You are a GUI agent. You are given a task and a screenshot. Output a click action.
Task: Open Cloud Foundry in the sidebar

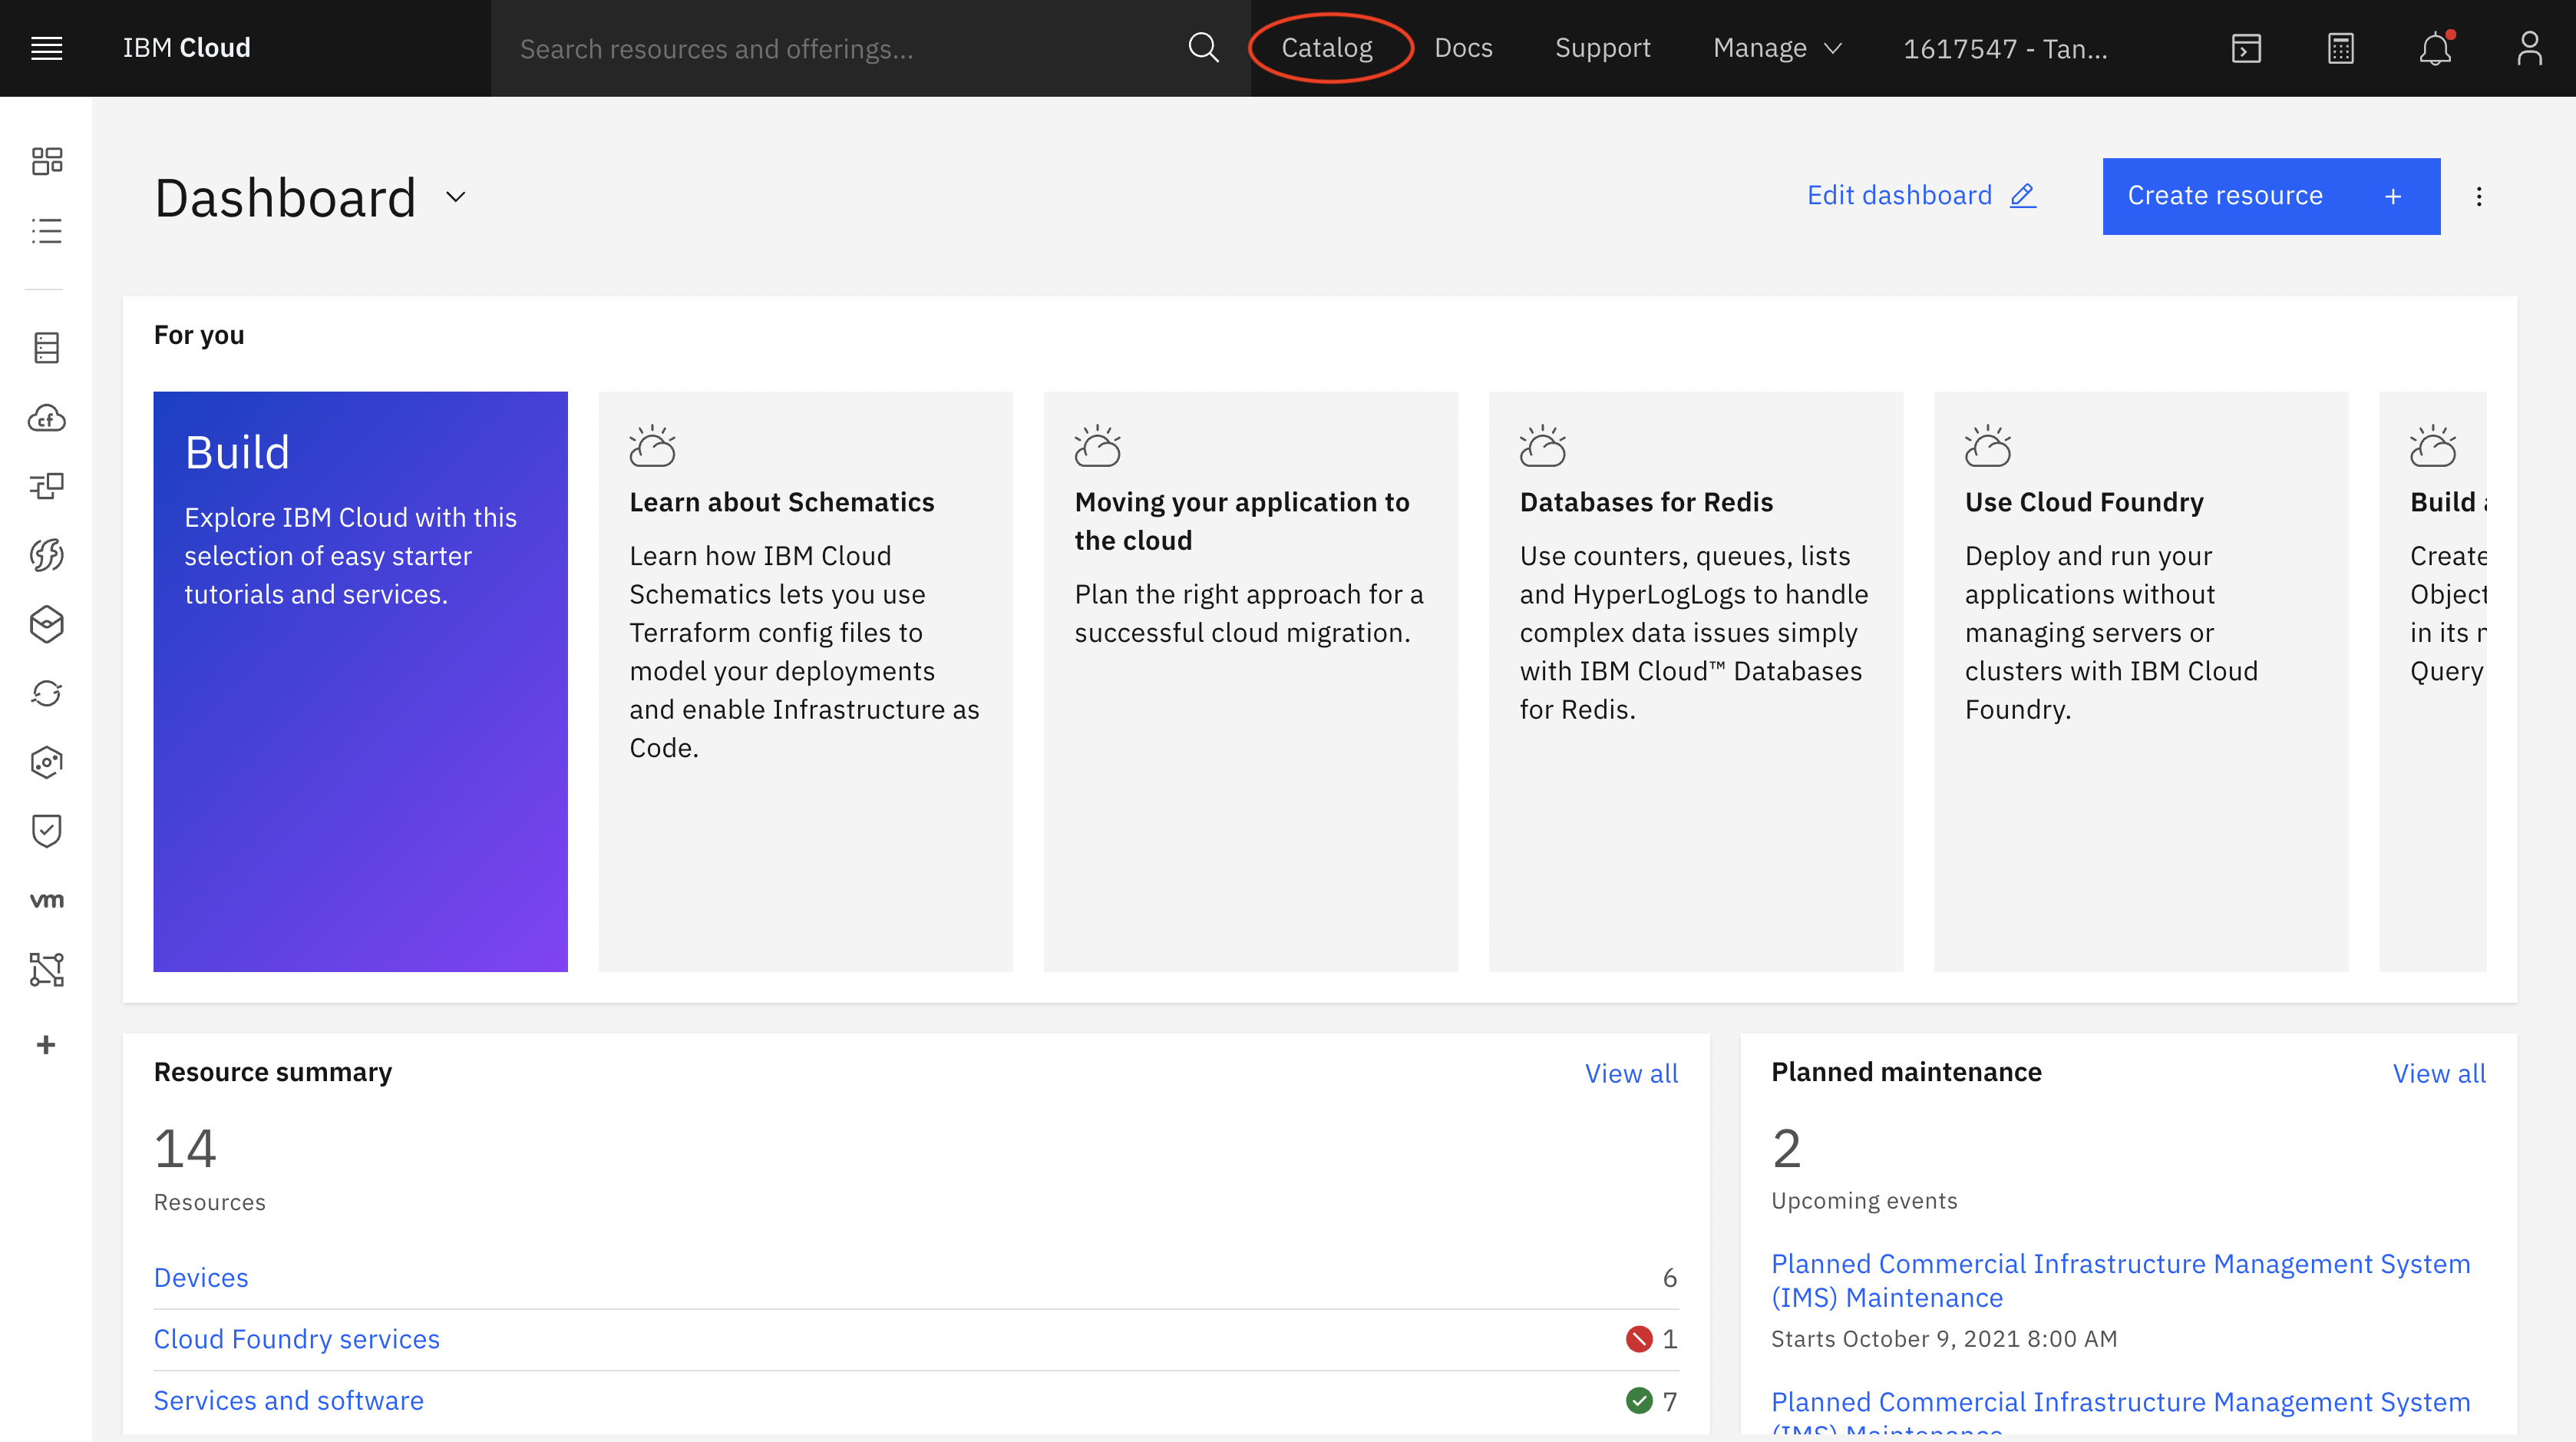[46, 418]
